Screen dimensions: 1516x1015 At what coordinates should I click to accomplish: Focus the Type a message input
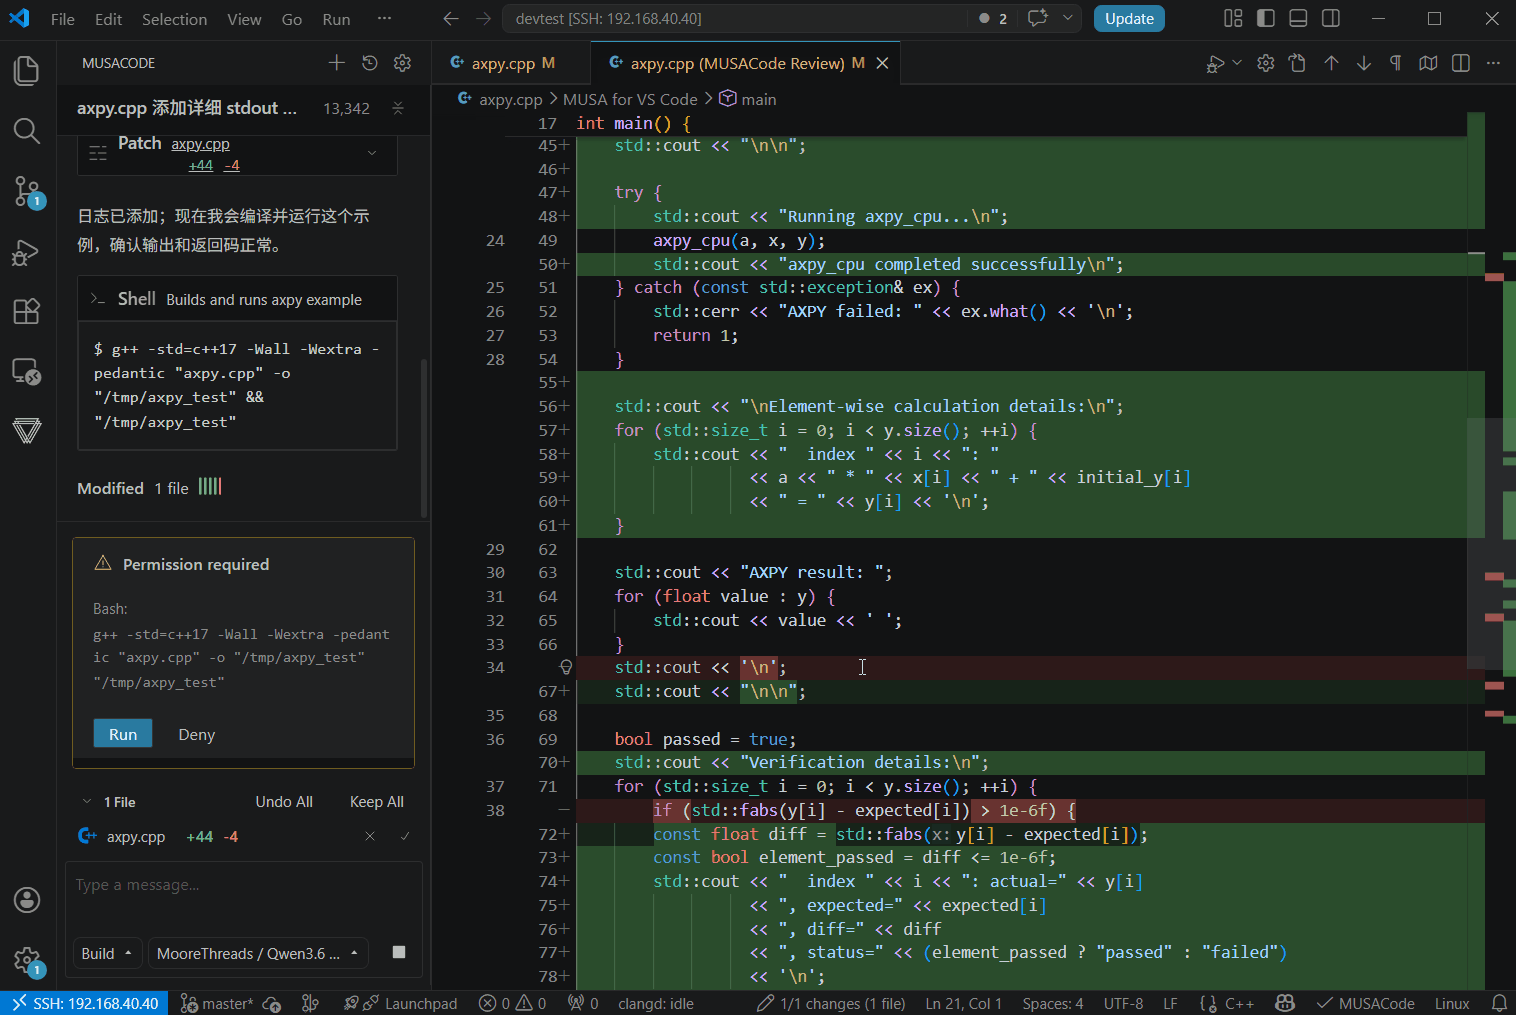[244, 885]
